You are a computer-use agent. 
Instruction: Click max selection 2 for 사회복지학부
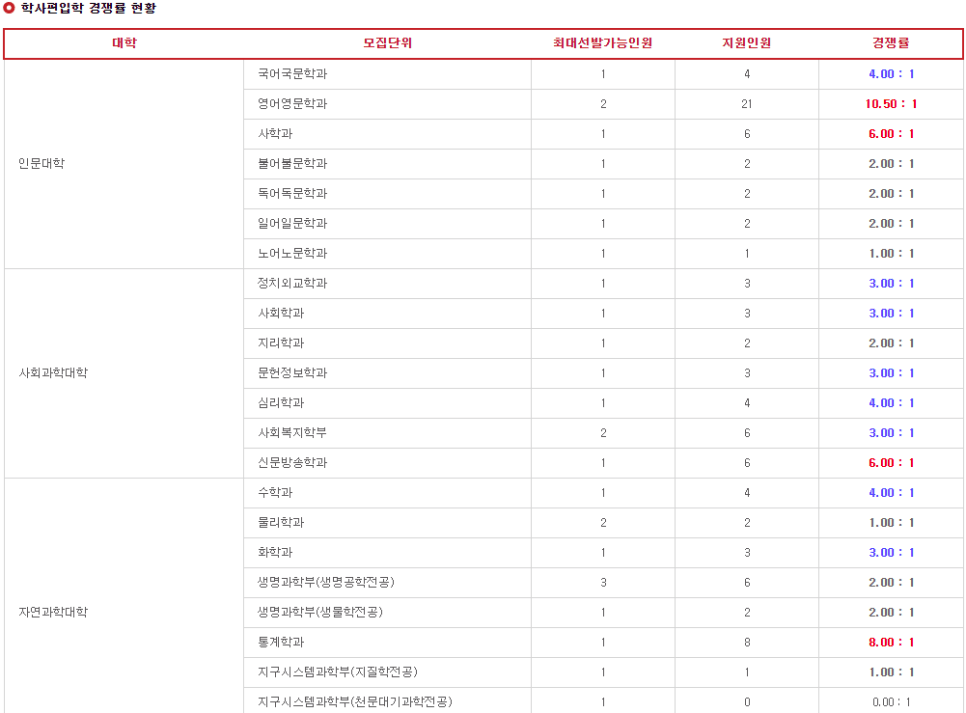[x=603, y=433]
